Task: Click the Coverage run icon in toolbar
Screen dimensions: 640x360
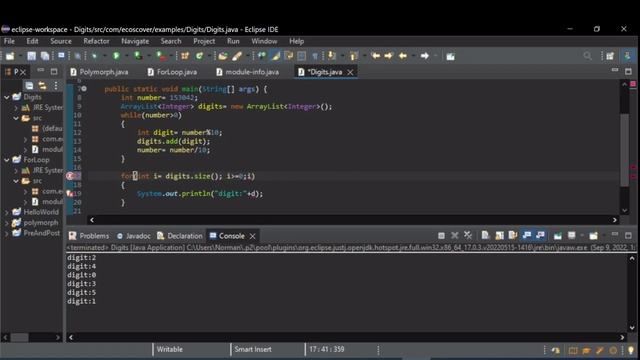Action: point(138,56)
